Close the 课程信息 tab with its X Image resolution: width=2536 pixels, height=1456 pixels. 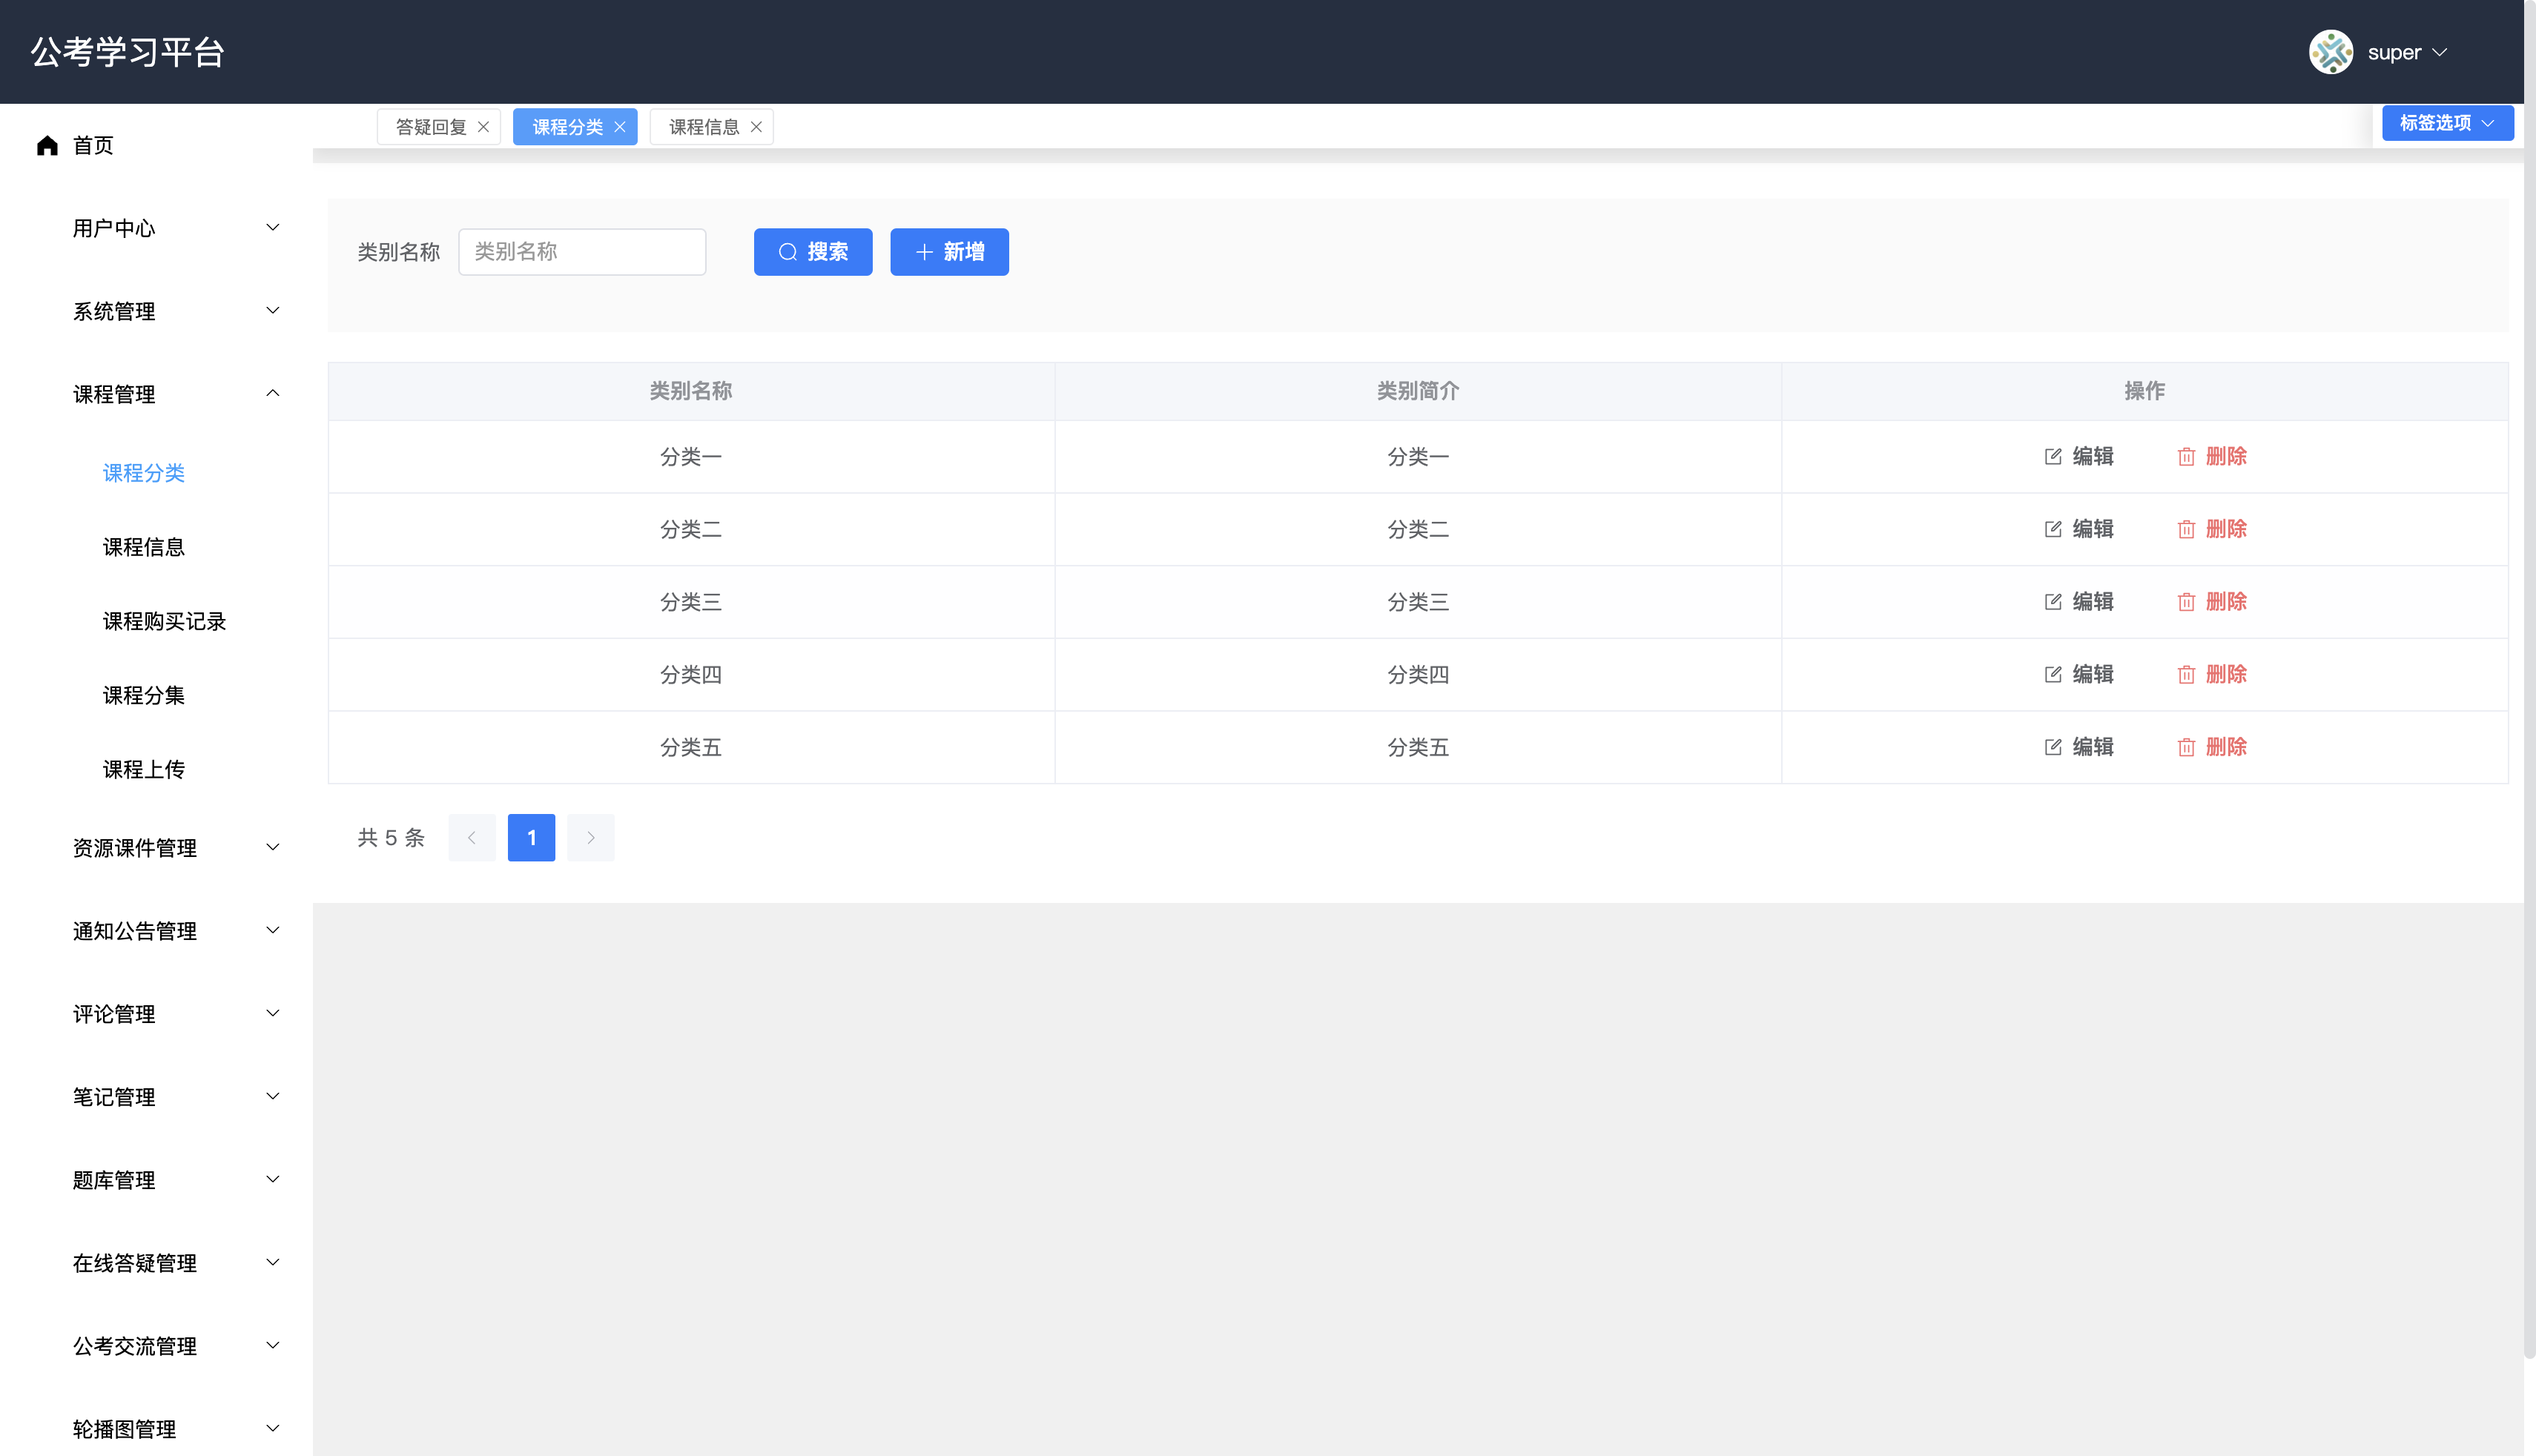tap(756, 127)
